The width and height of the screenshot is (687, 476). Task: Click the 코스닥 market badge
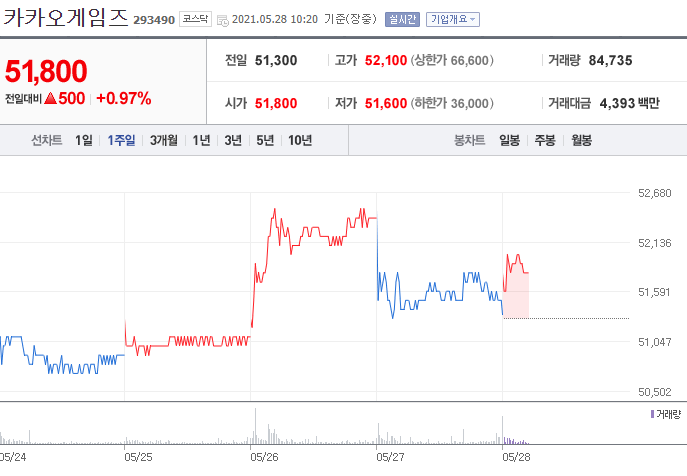click(195, 19)
